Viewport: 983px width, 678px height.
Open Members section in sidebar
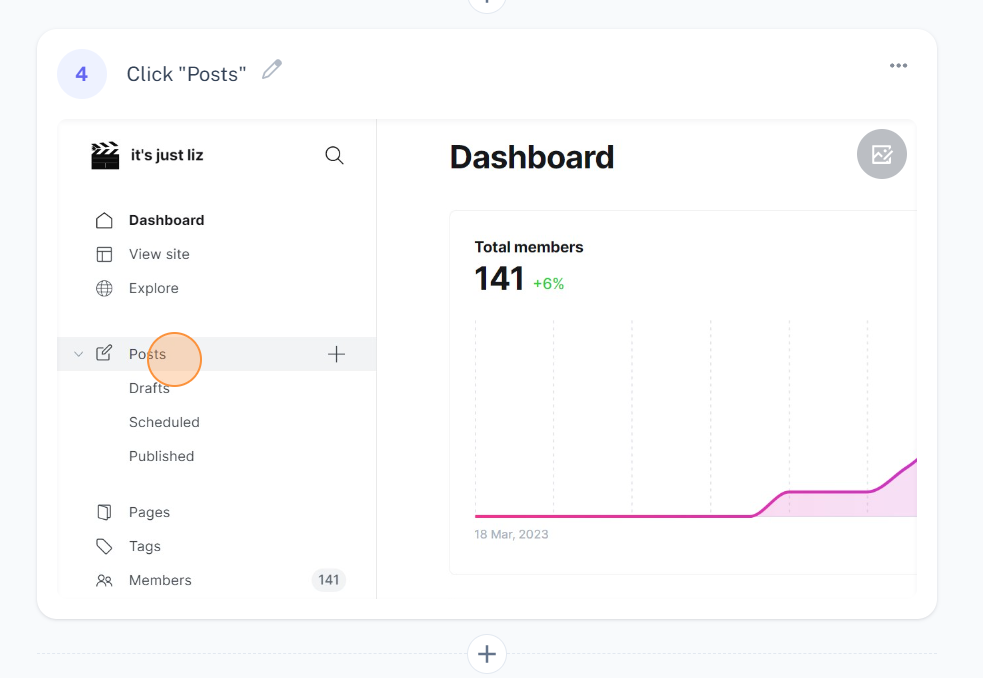pyautogui.click(x=160, y=580)
